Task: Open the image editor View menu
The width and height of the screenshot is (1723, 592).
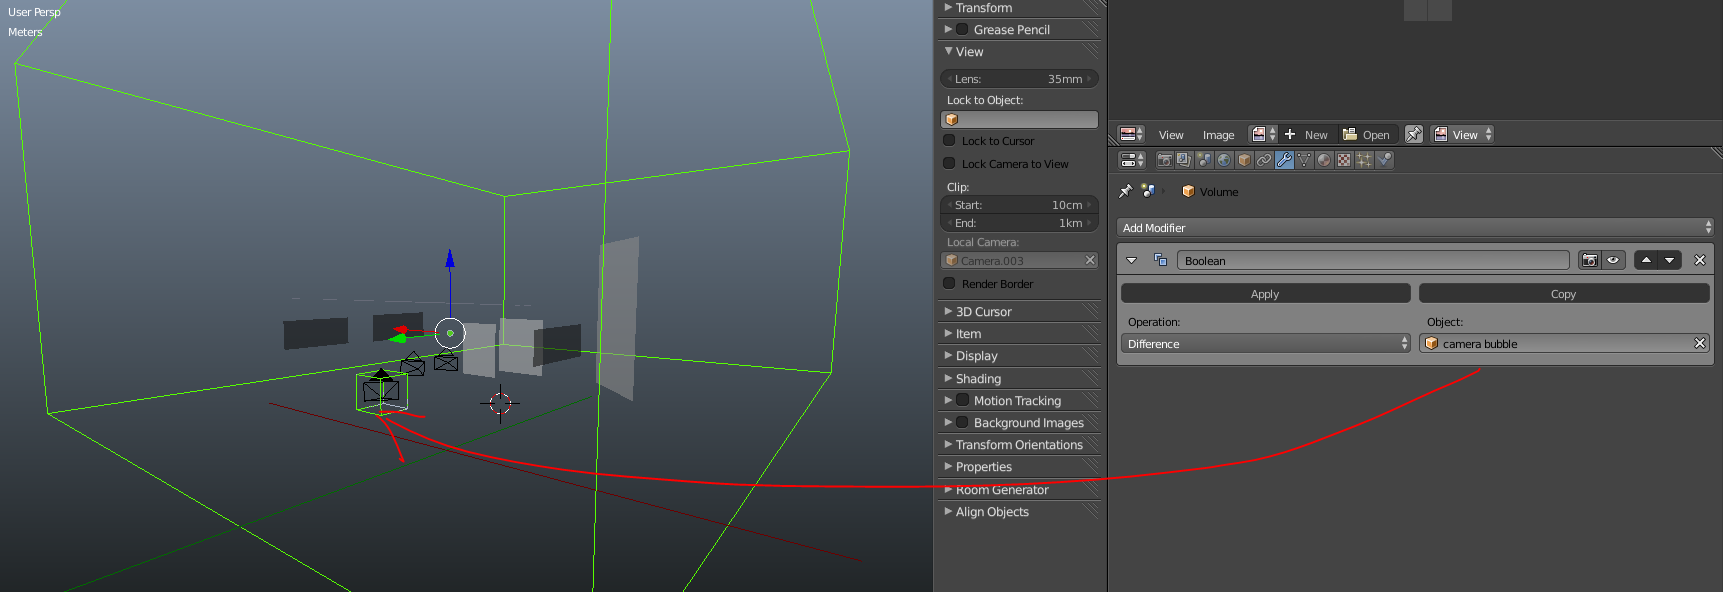Action: 1171,135
